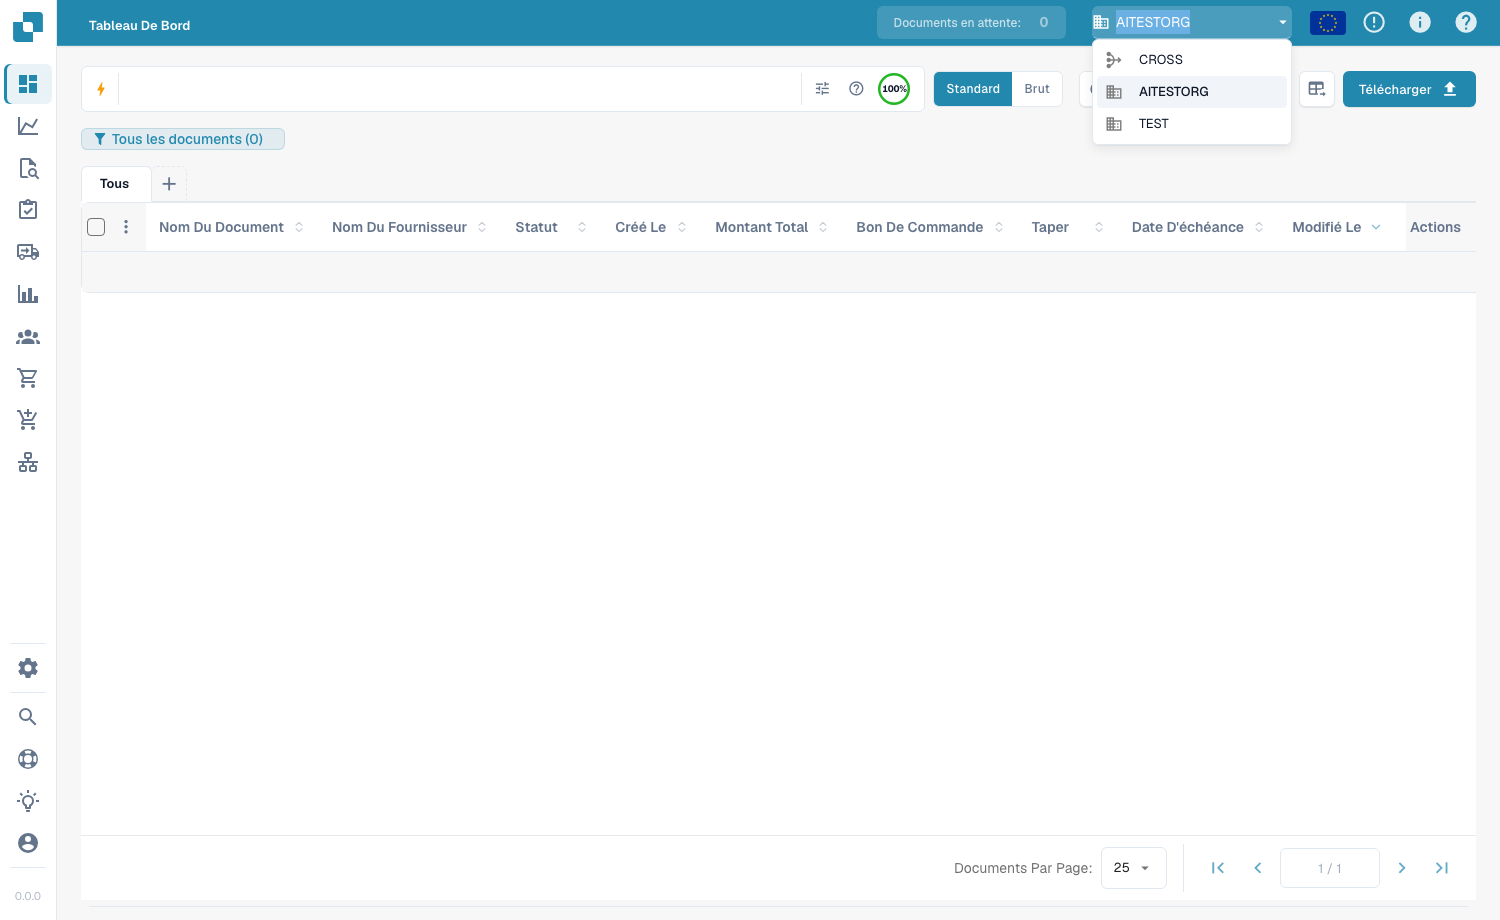
Task: Sort by Modifié Le column arrow
Action: [1376, 227]
